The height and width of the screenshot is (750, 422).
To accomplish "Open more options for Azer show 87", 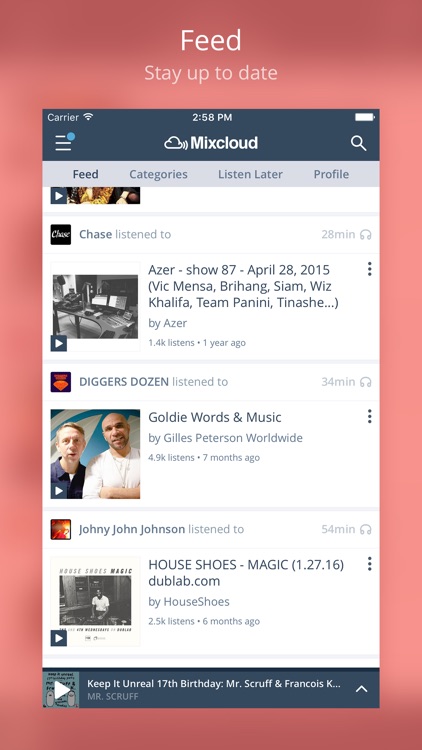I will pos(369,269).
